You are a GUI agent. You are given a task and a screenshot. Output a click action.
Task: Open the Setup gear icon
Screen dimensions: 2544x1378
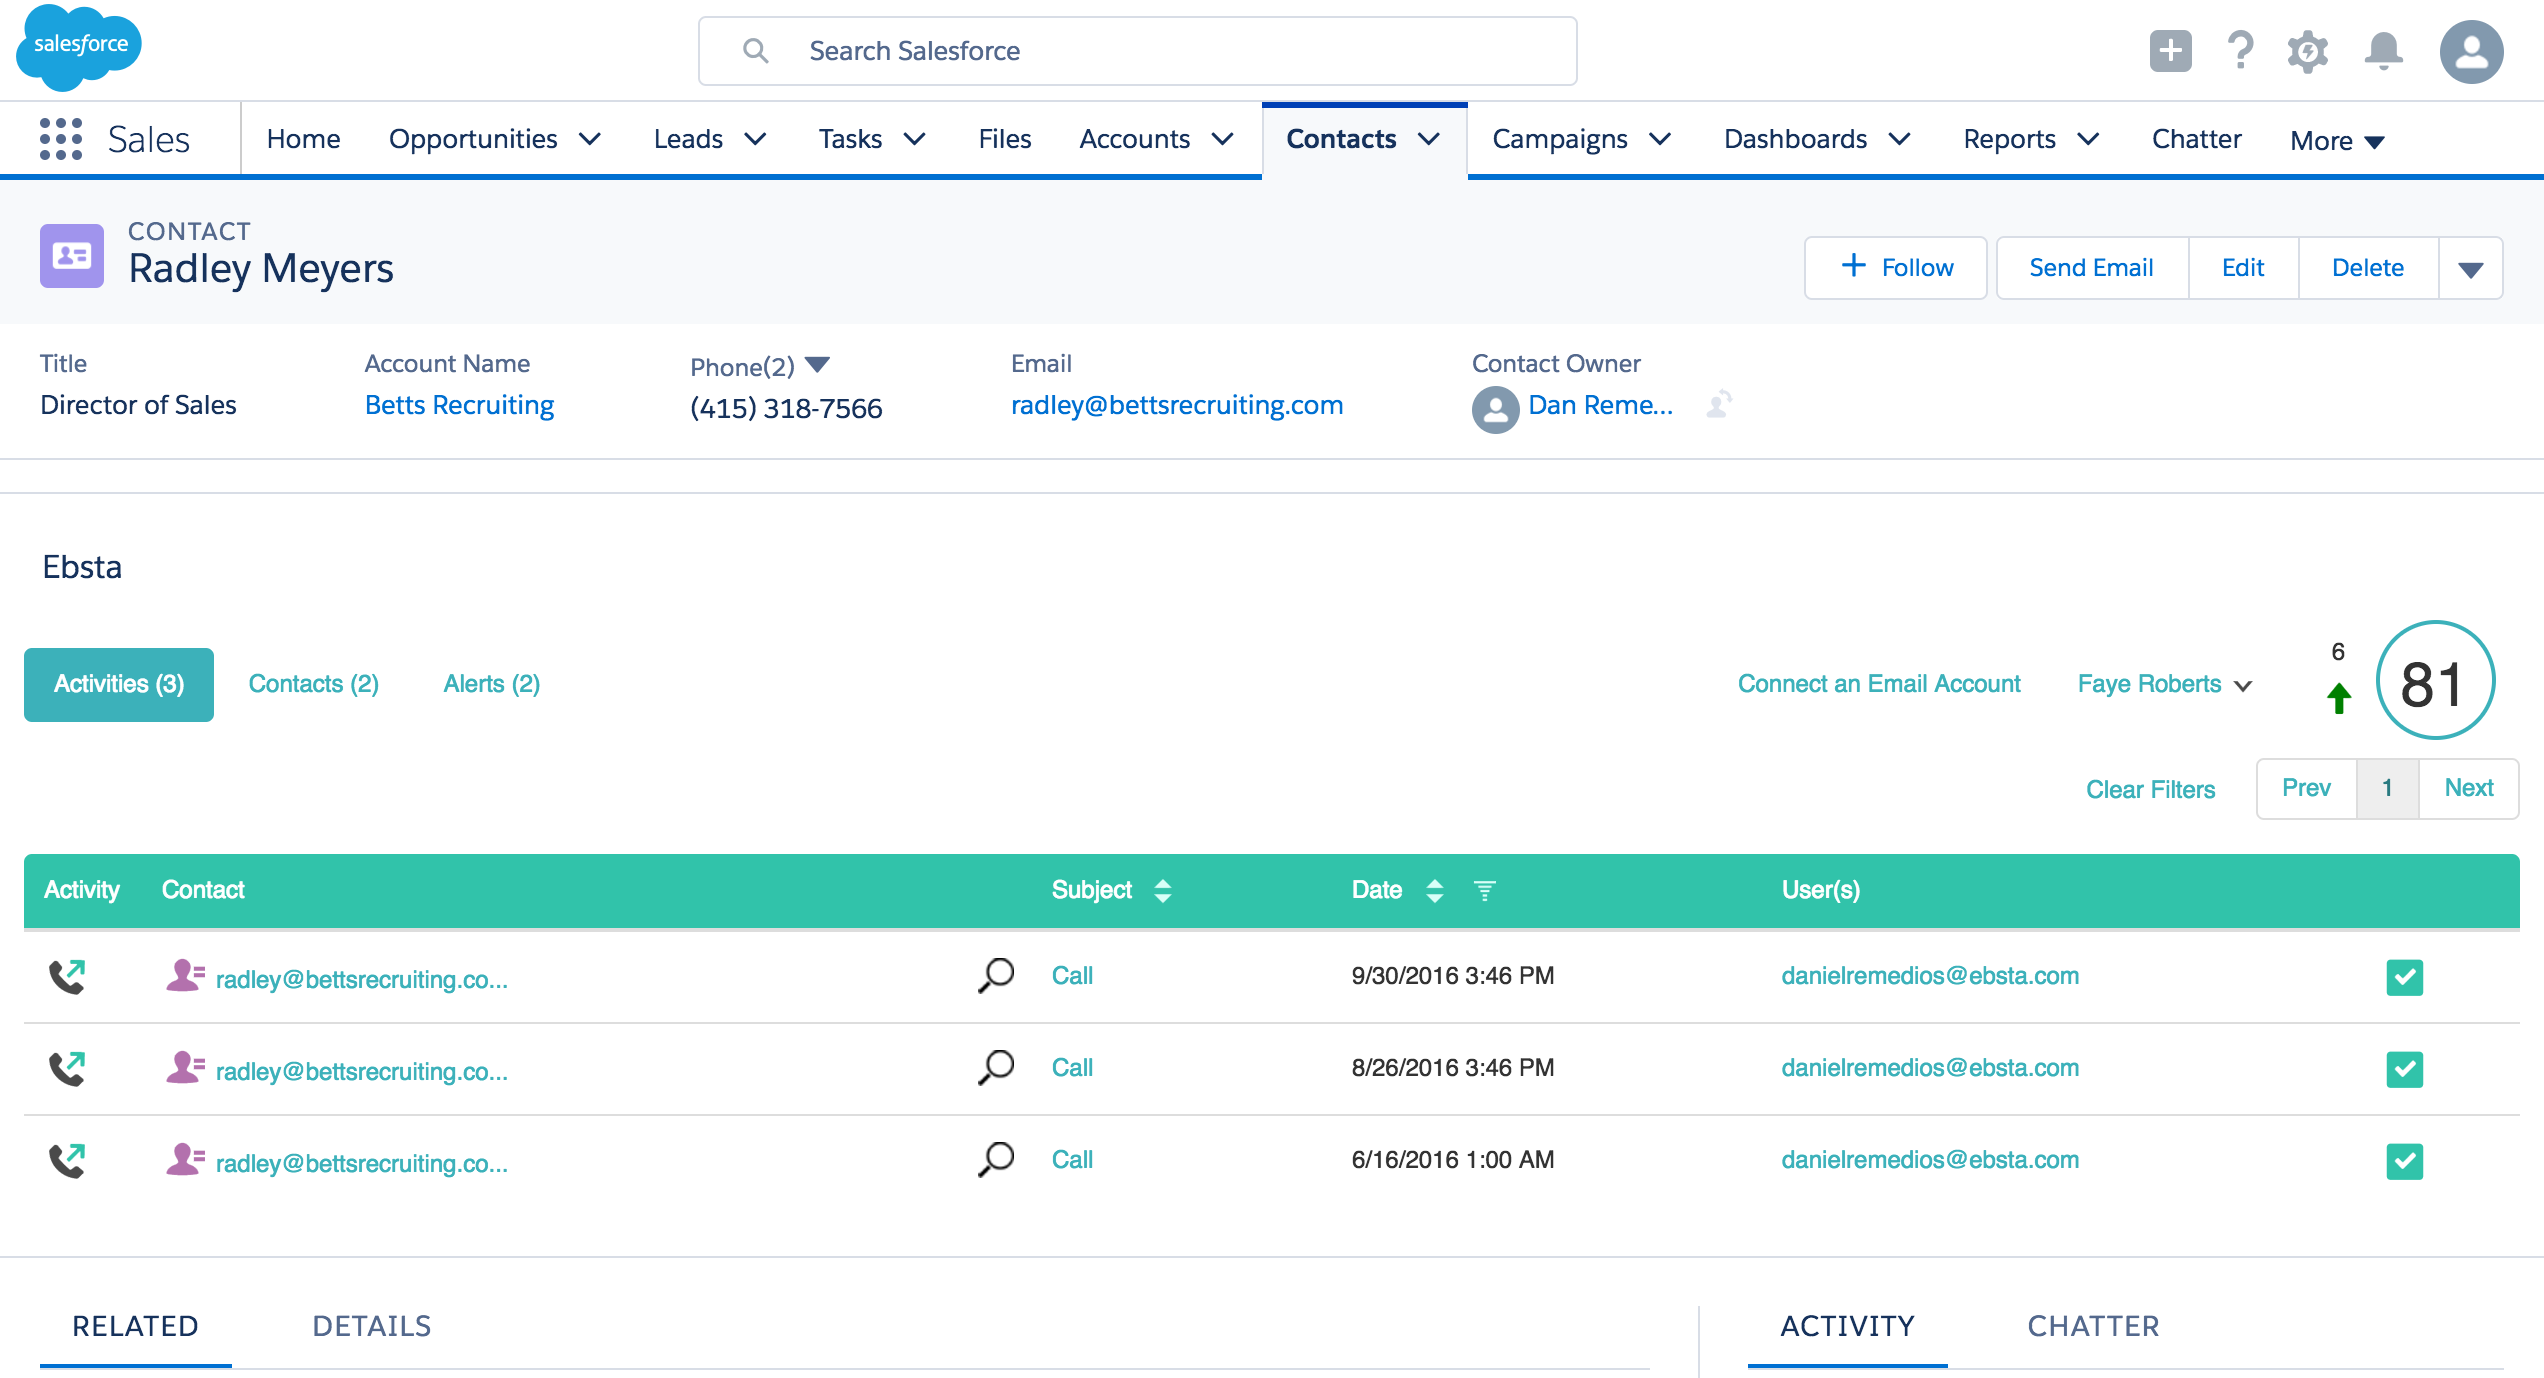coord(2307,51)
